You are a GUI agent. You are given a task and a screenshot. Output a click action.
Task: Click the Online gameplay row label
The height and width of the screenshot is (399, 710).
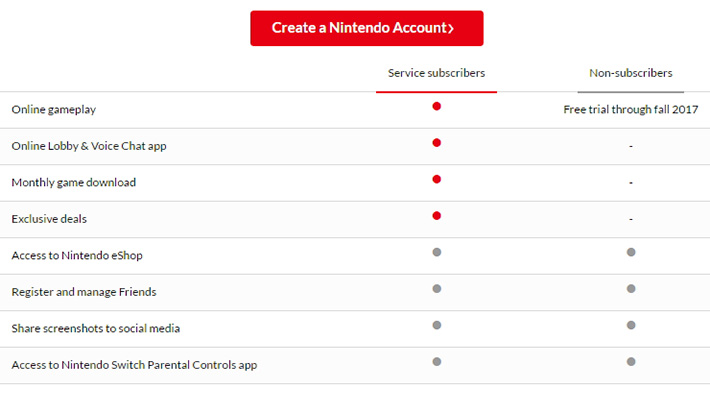coord(54,110)
